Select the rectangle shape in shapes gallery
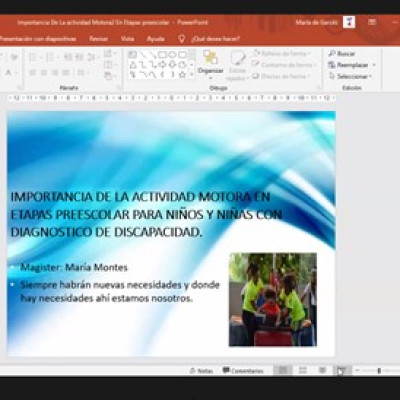 (x=162, y=54)
